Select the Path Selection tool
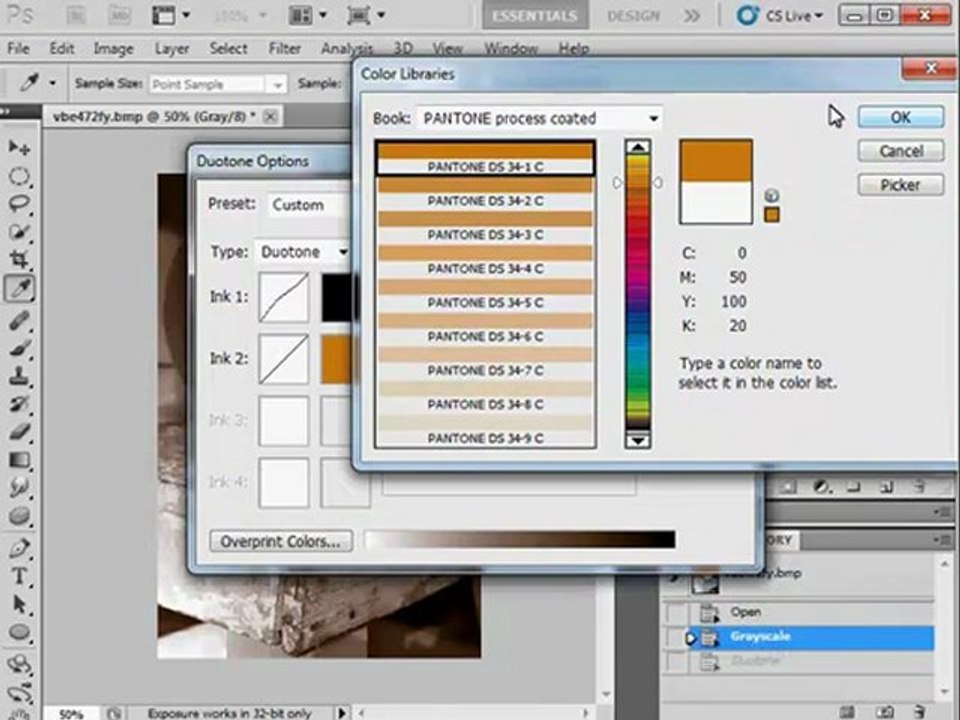 [19, 604]
